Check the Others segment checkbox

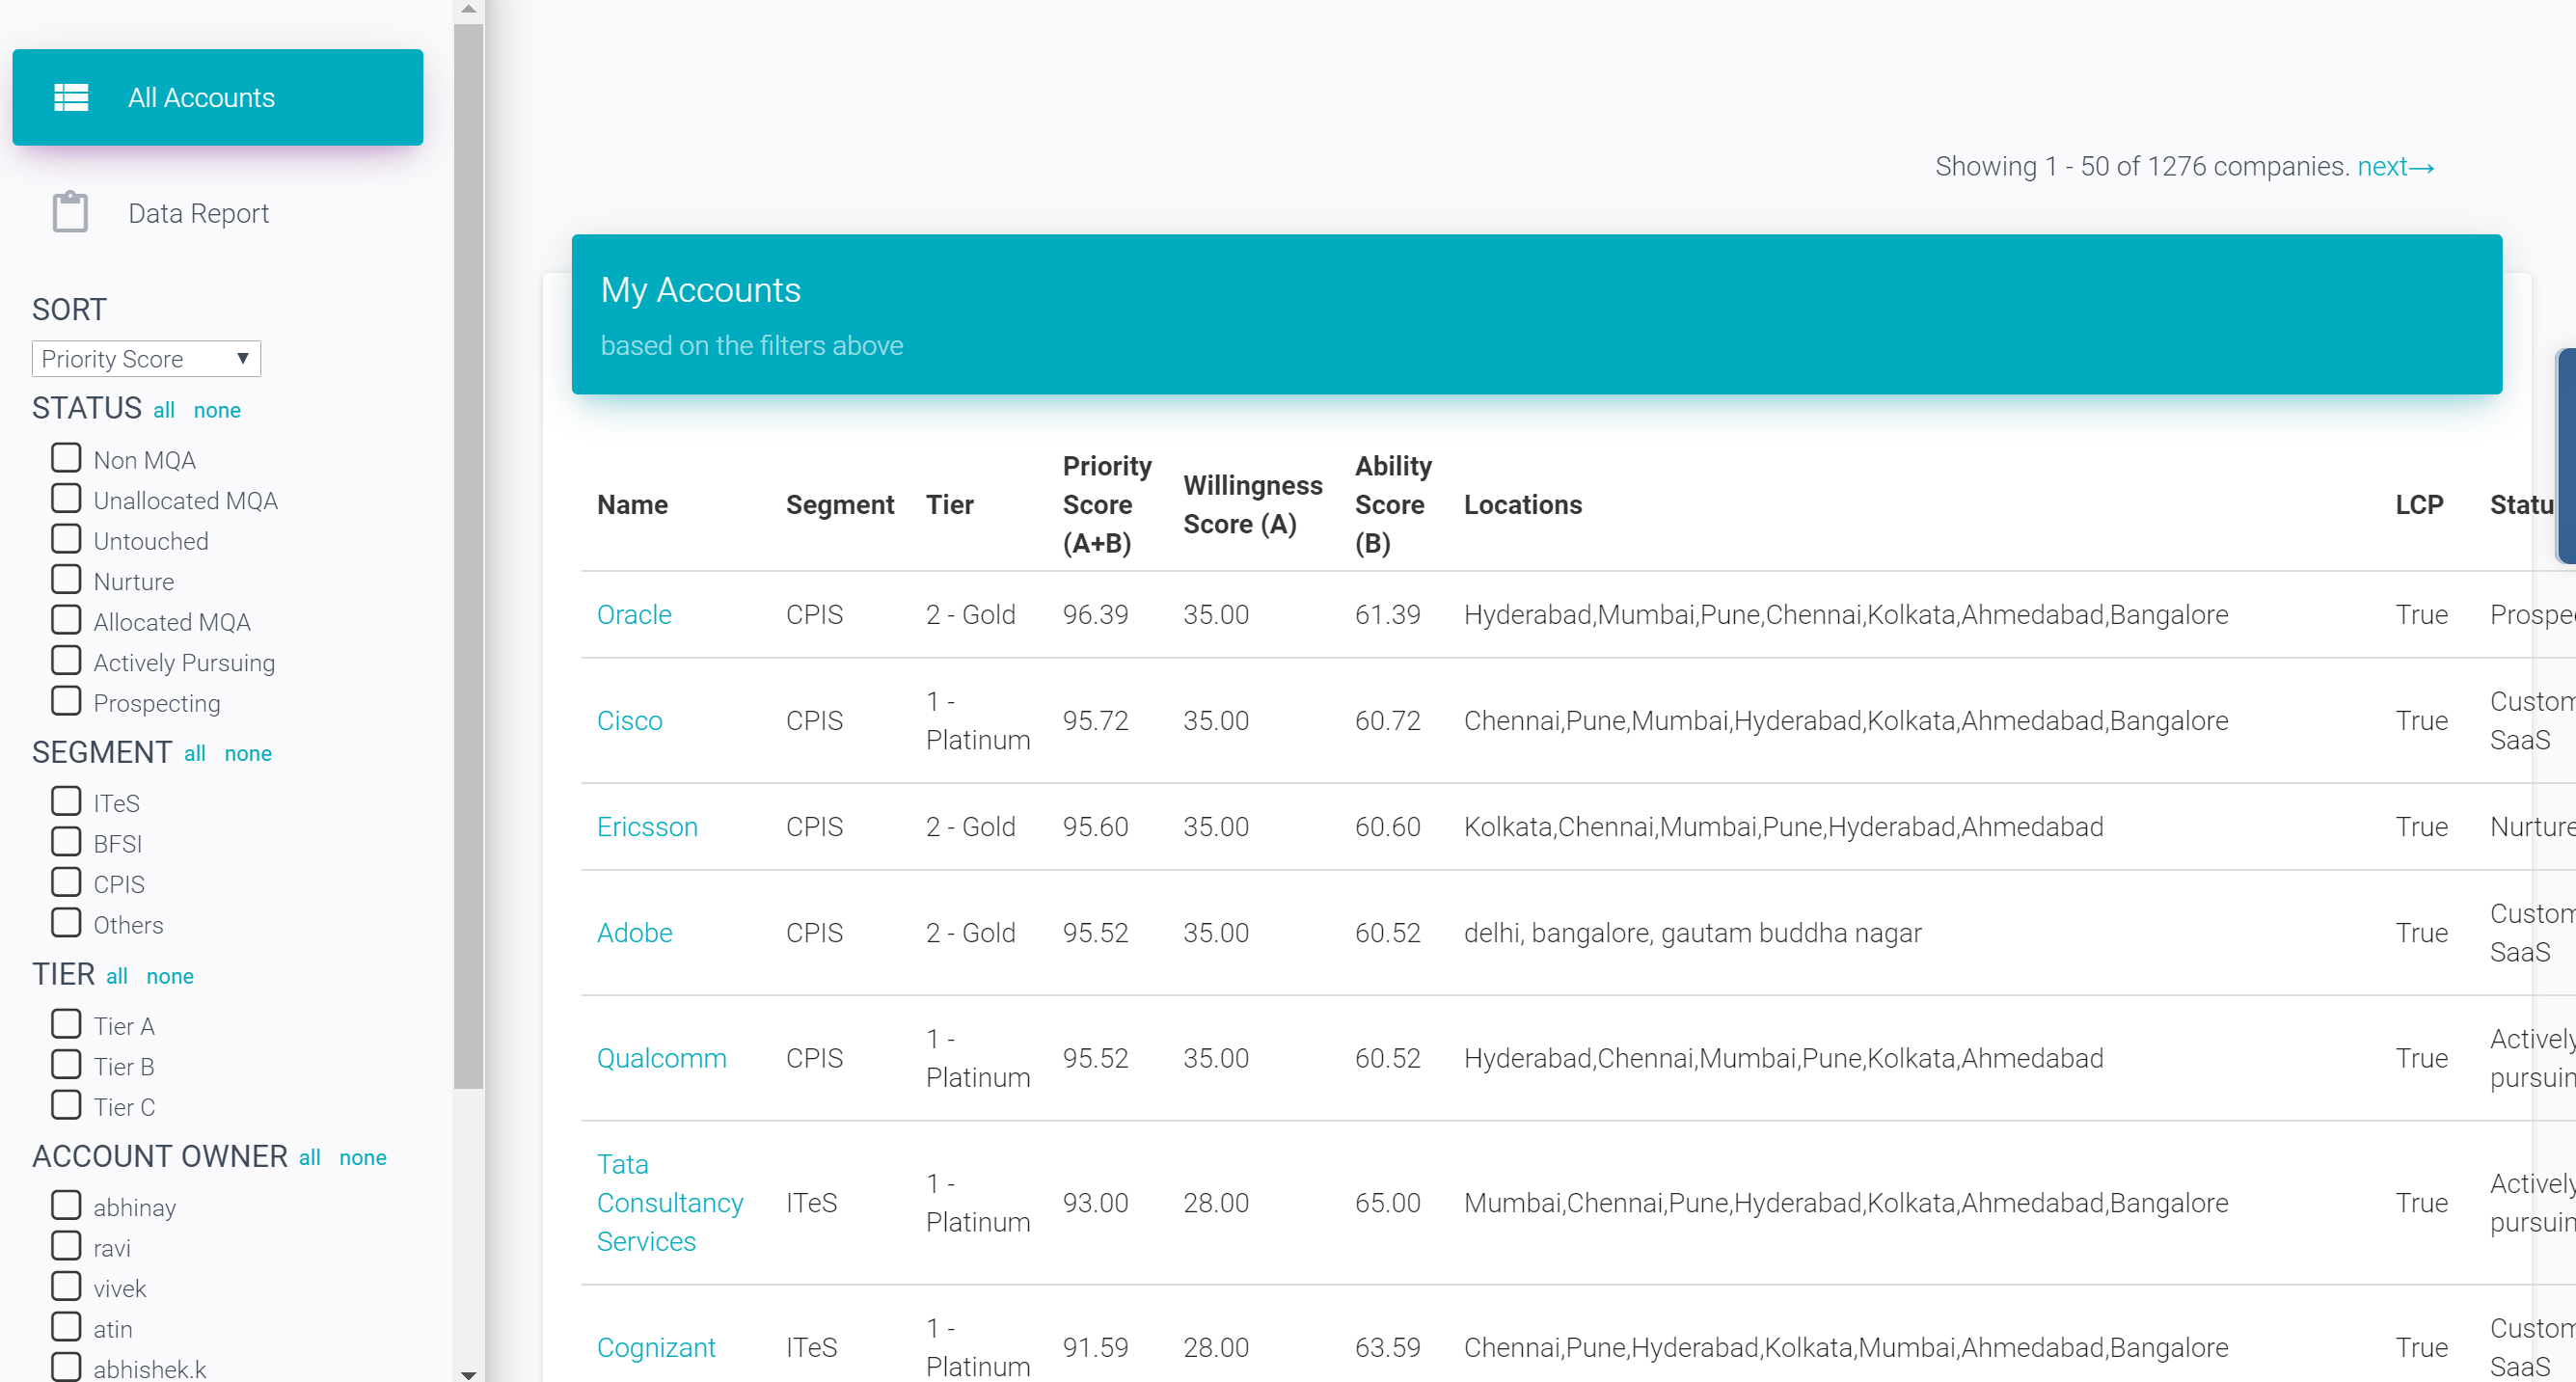pos(66,923)
